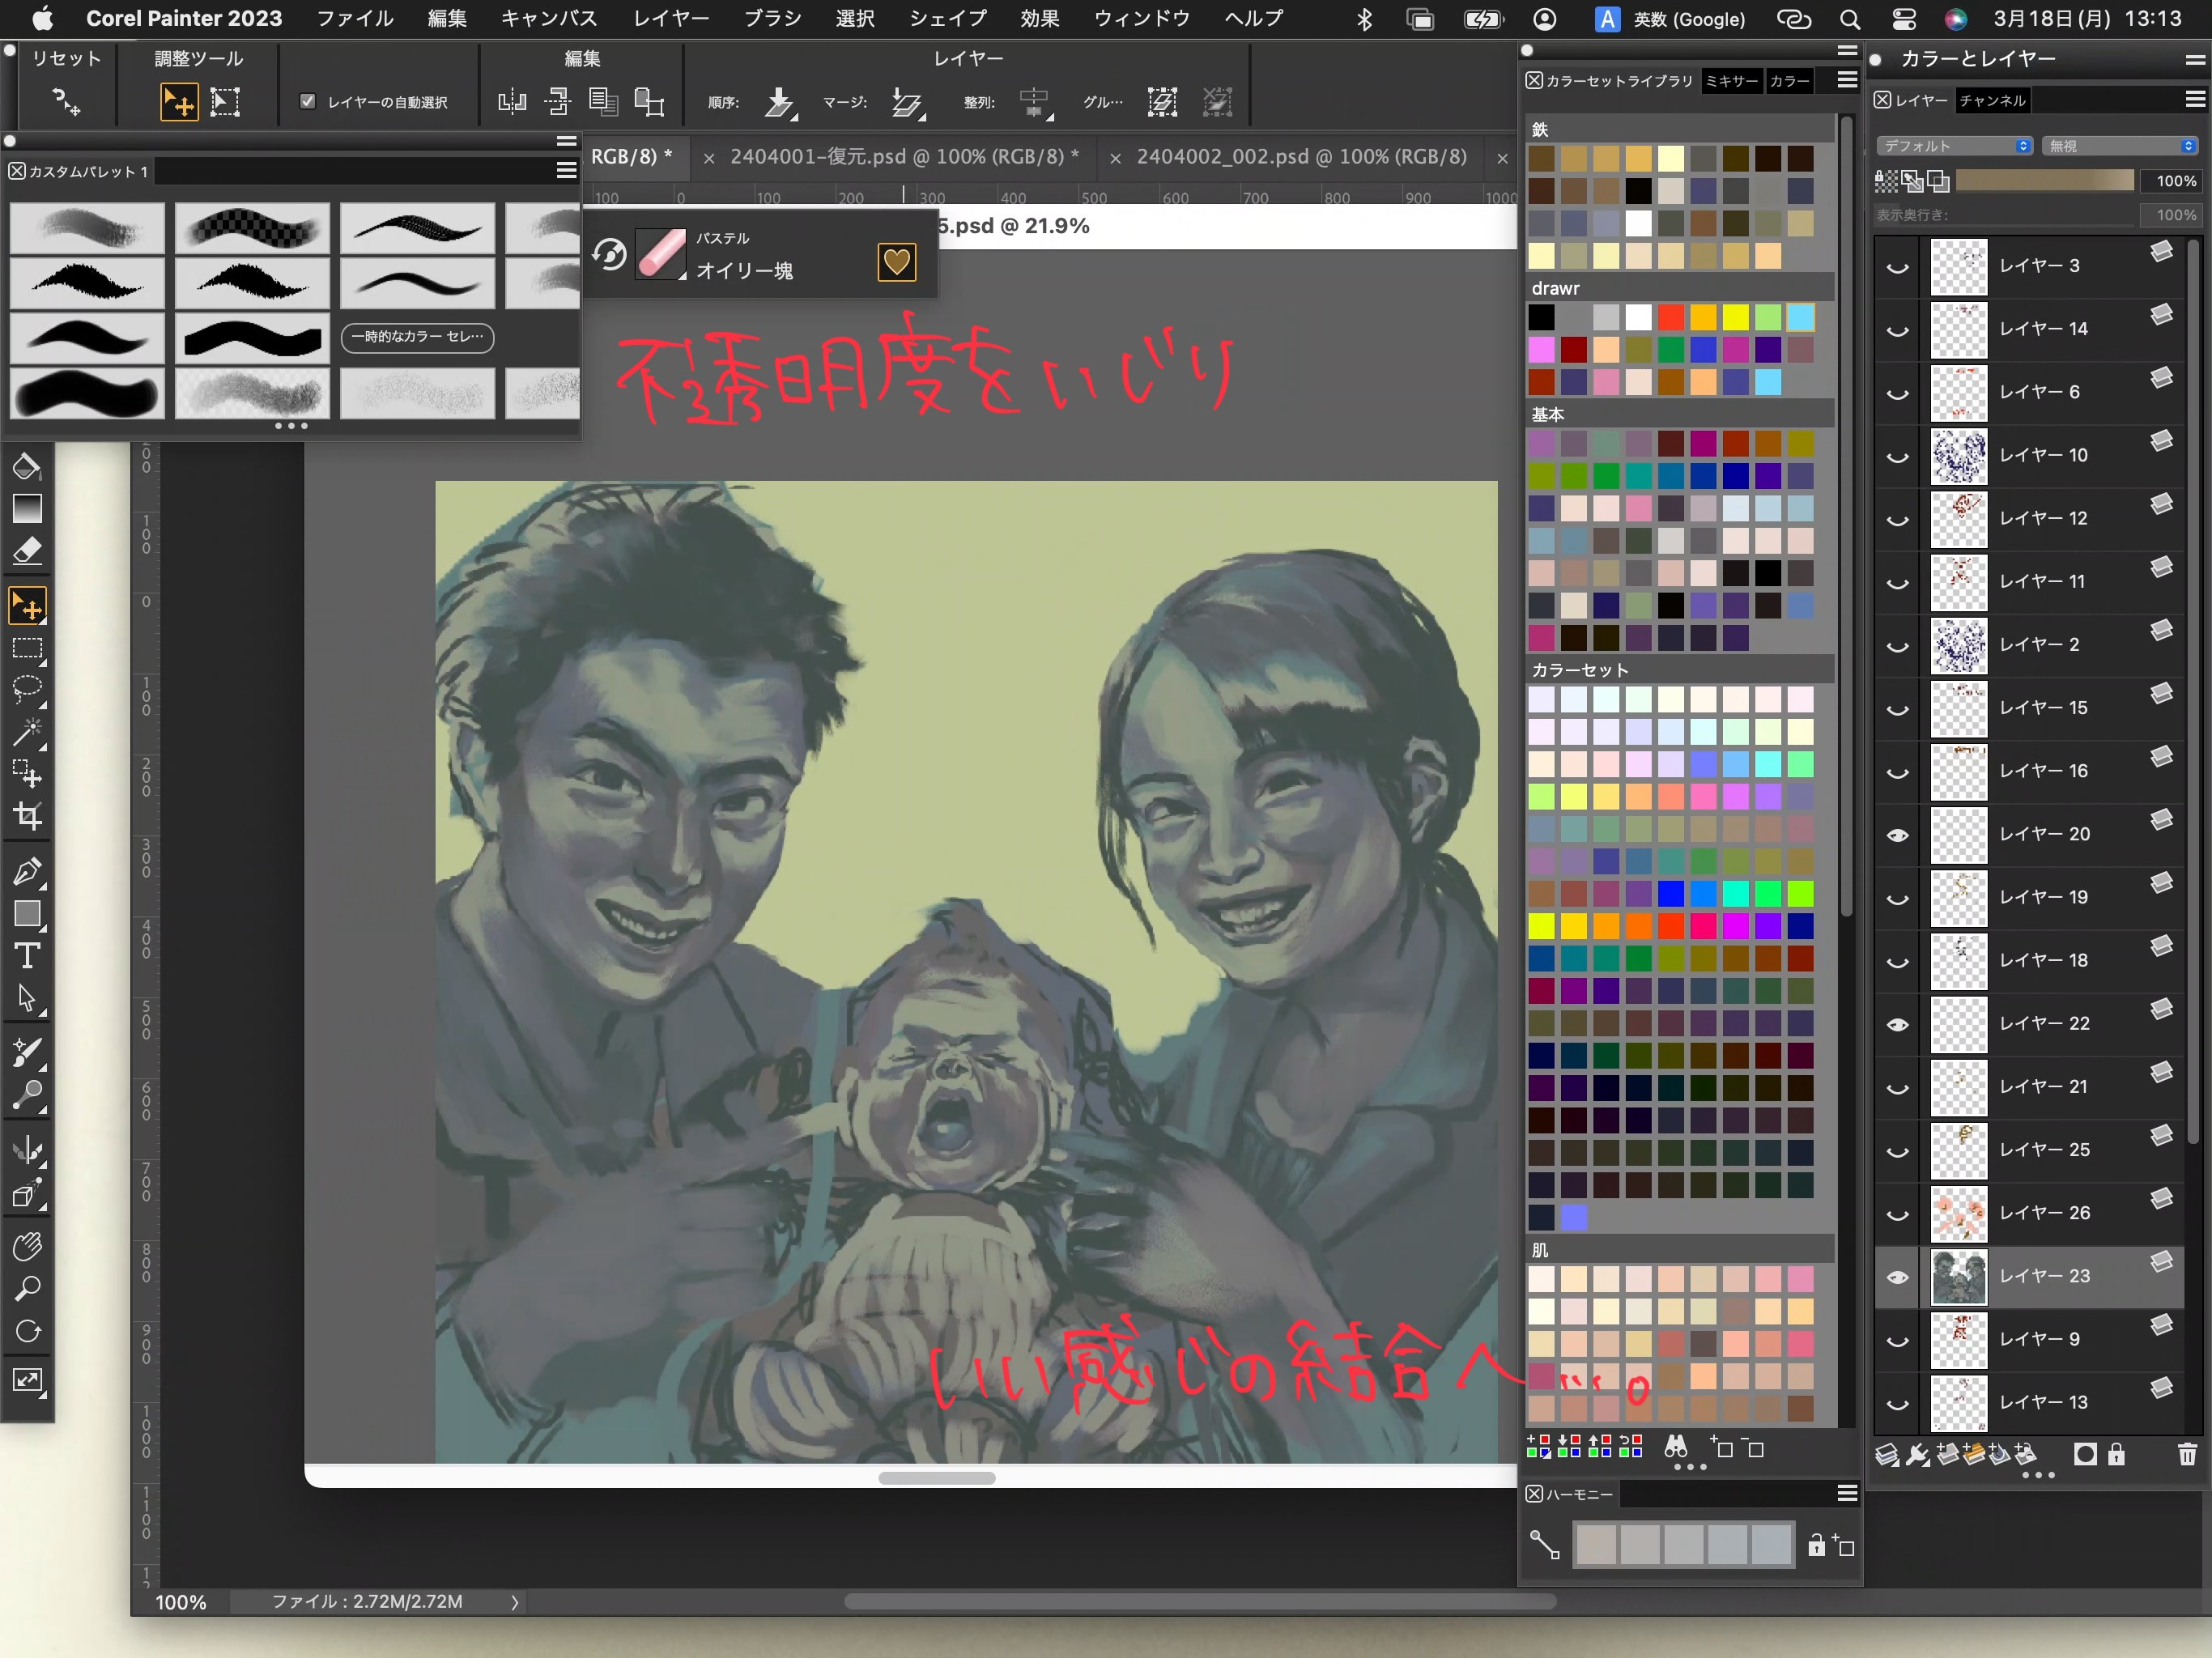Image resolution: width=2212 pixels, height=1658 pixels.
Task: Open the Layers panel options menu
Action: pos(2195,99)
